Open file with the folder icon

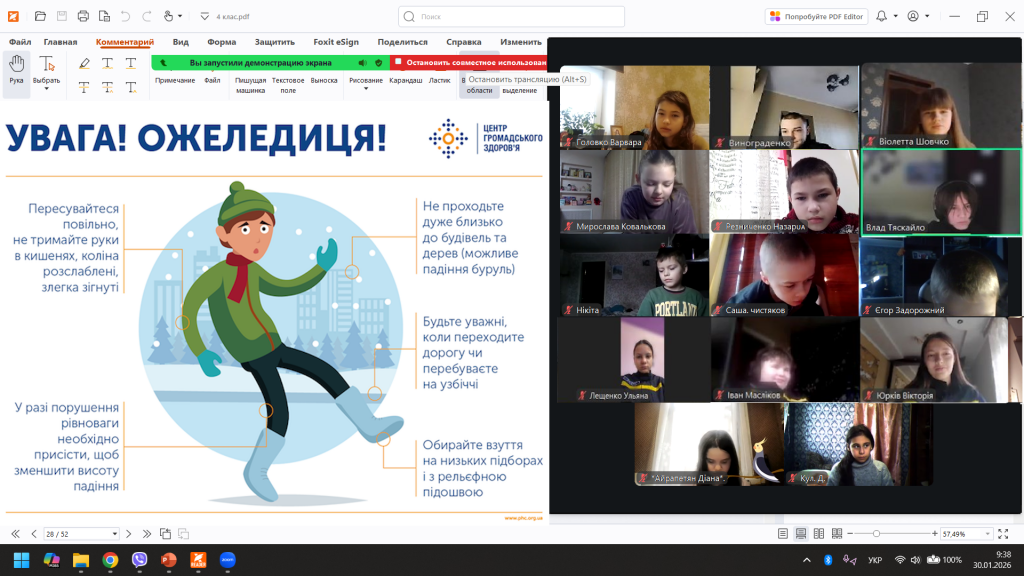click(x=40, y=16)
